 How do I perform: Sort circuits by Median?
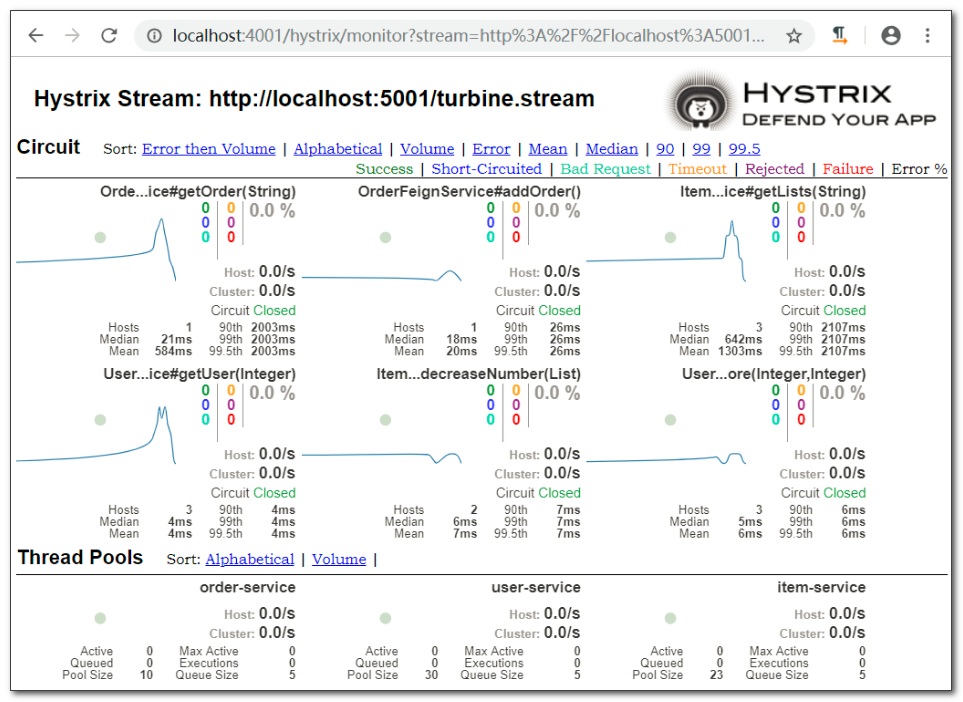click(612, 149)
